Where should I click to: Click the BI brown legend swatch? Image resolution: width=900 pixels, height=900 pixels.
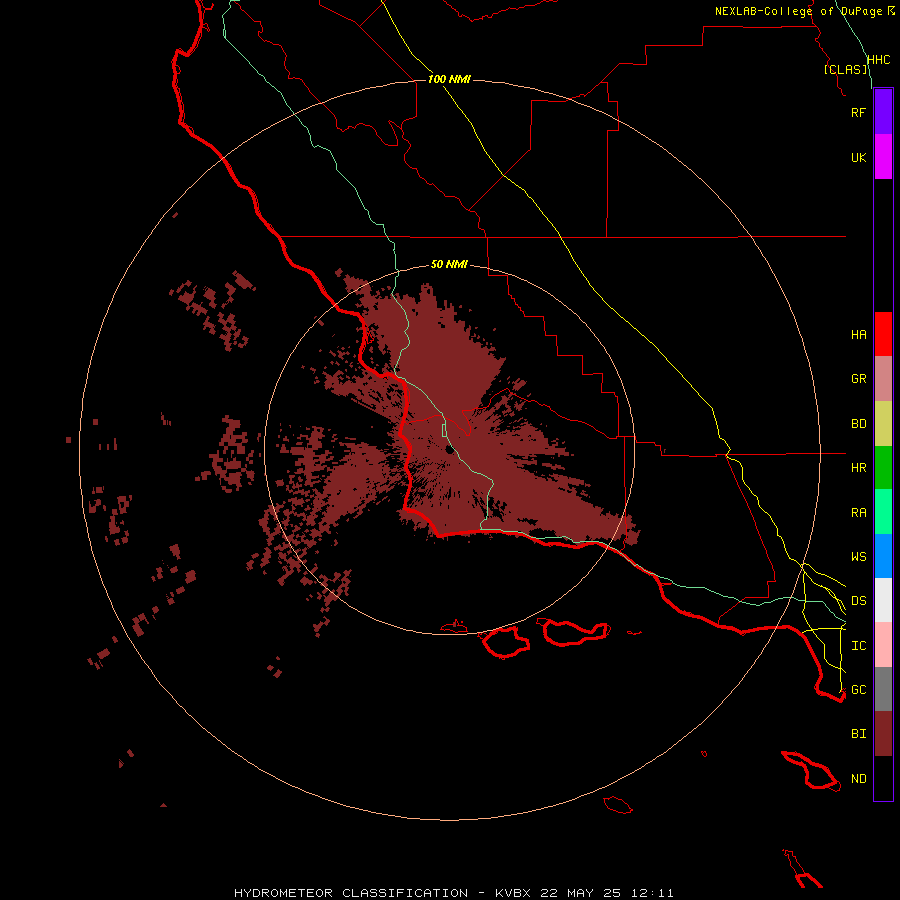tap(883, 734)
